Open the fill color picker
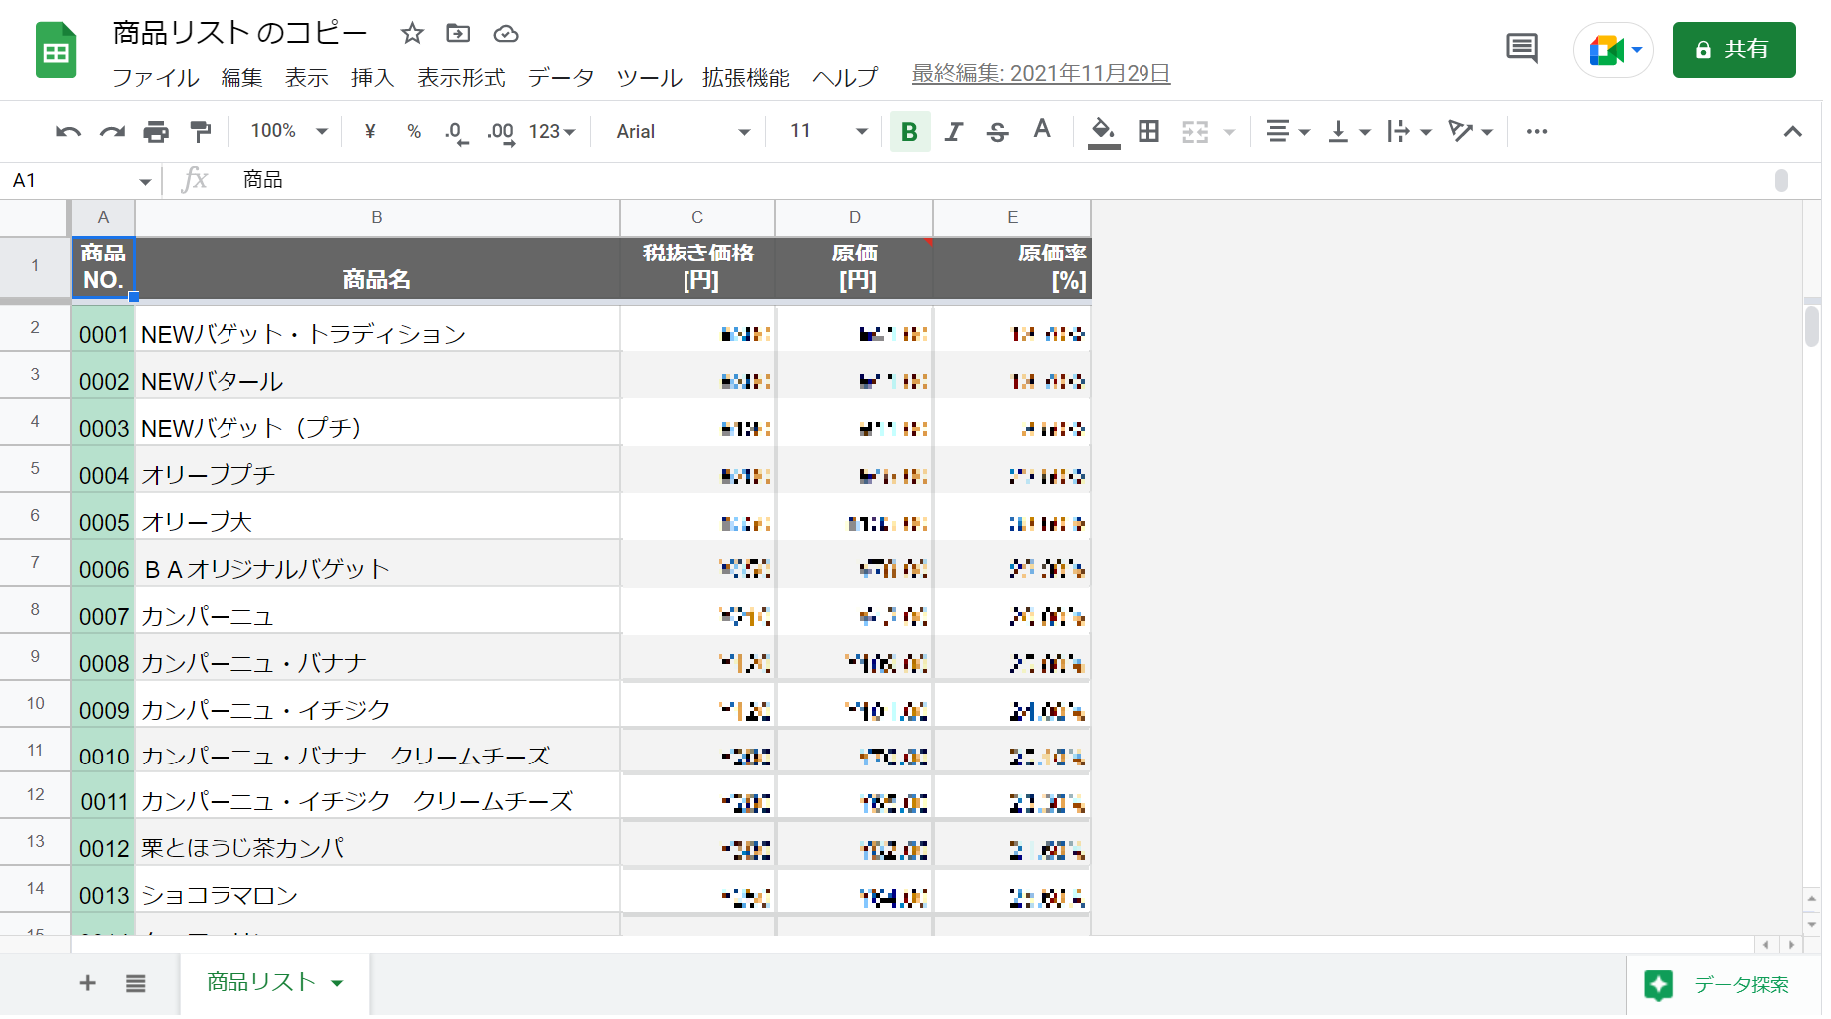Screen dimensions: 1831x1019 pyautogui.click(x=1103, y=132)
